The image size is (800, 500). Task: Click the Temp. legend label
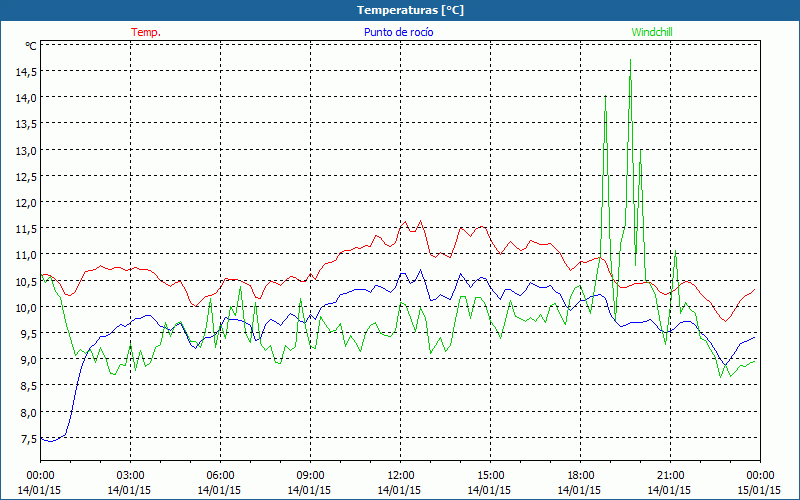click(x=146, y=32)
